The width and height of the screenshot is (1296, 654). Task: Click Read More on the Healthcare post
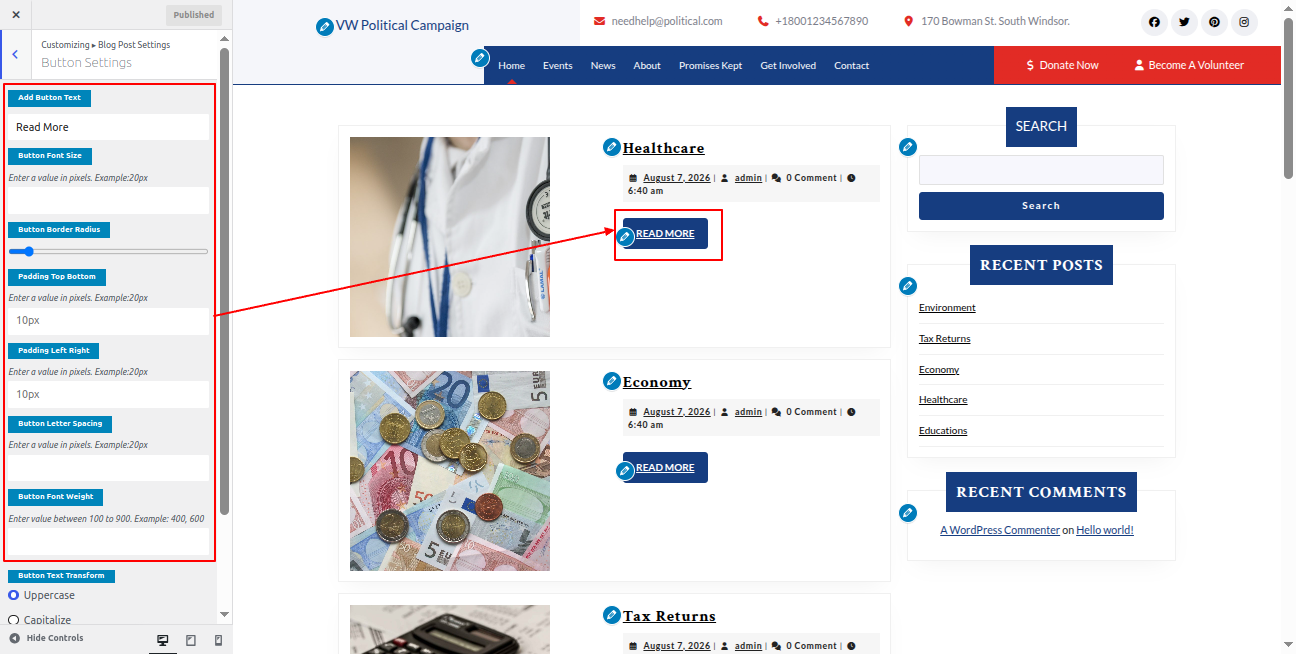coord(665,234)
